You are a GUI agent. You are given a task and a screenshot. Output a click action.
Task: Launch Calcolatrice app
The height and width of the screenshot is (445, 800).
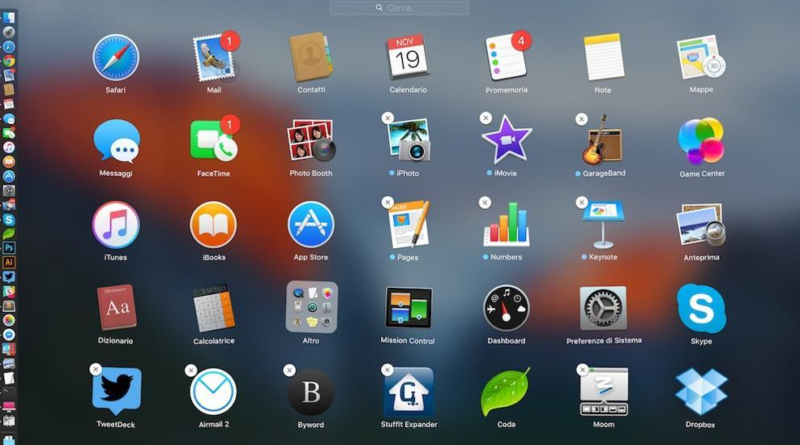pos(214,308)
